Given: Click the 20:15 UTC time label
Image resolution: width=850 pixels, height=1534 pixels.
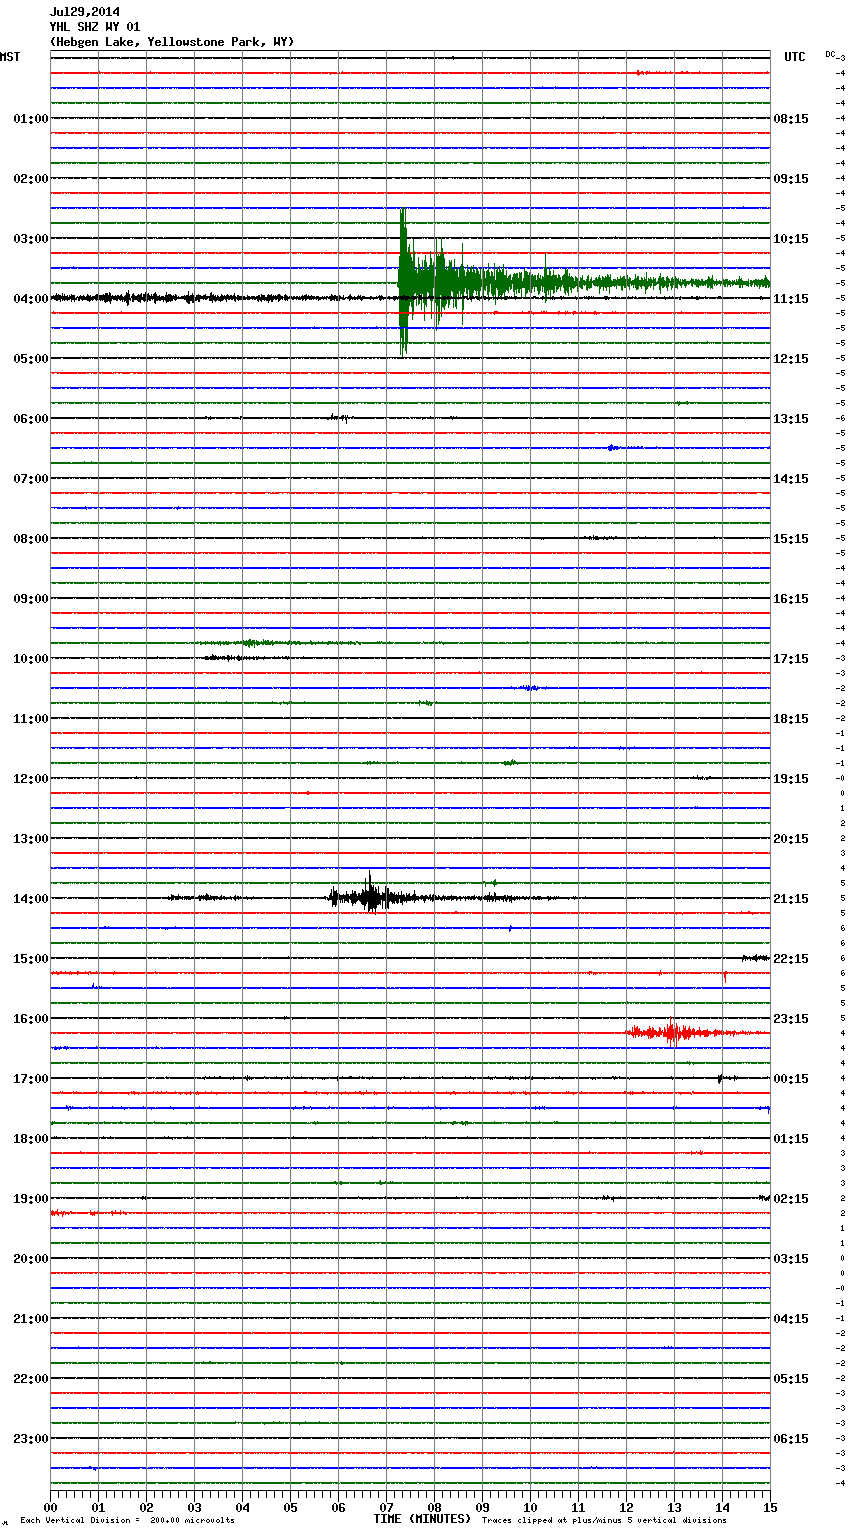Looking at the screenshot, I should point(791,838).
